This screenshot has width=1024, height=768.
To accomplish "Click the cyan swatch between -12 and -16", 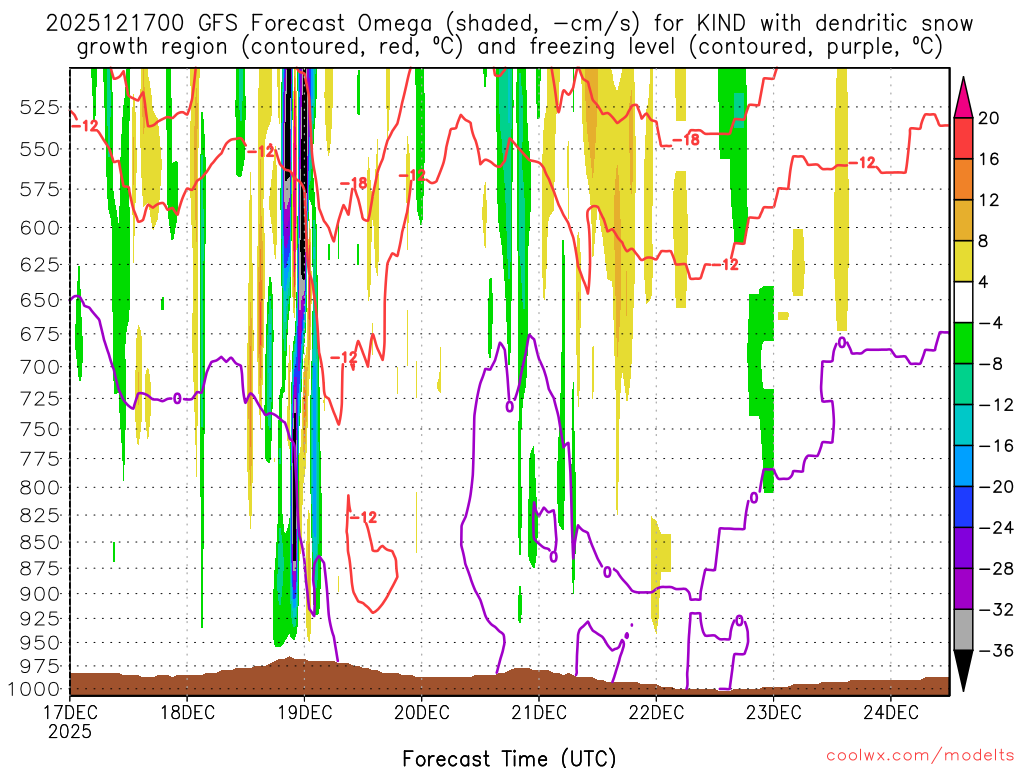I will coord(963,425).
